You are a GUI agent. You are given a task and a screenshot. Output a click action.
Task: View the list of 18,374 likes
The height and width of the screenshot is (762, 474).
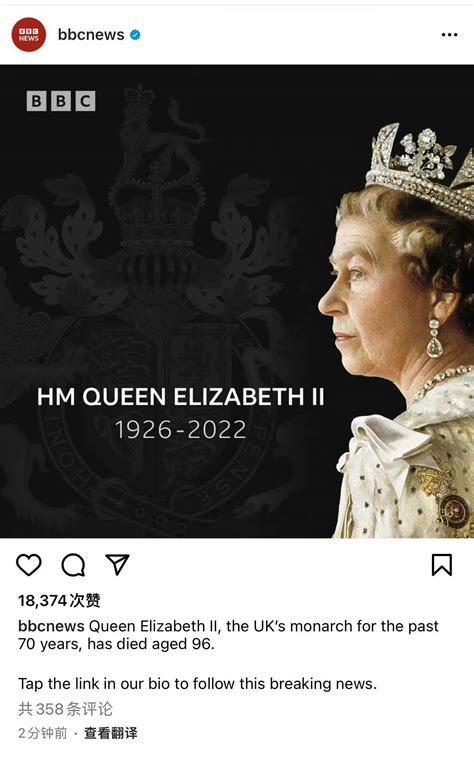[x=59, y=601]
